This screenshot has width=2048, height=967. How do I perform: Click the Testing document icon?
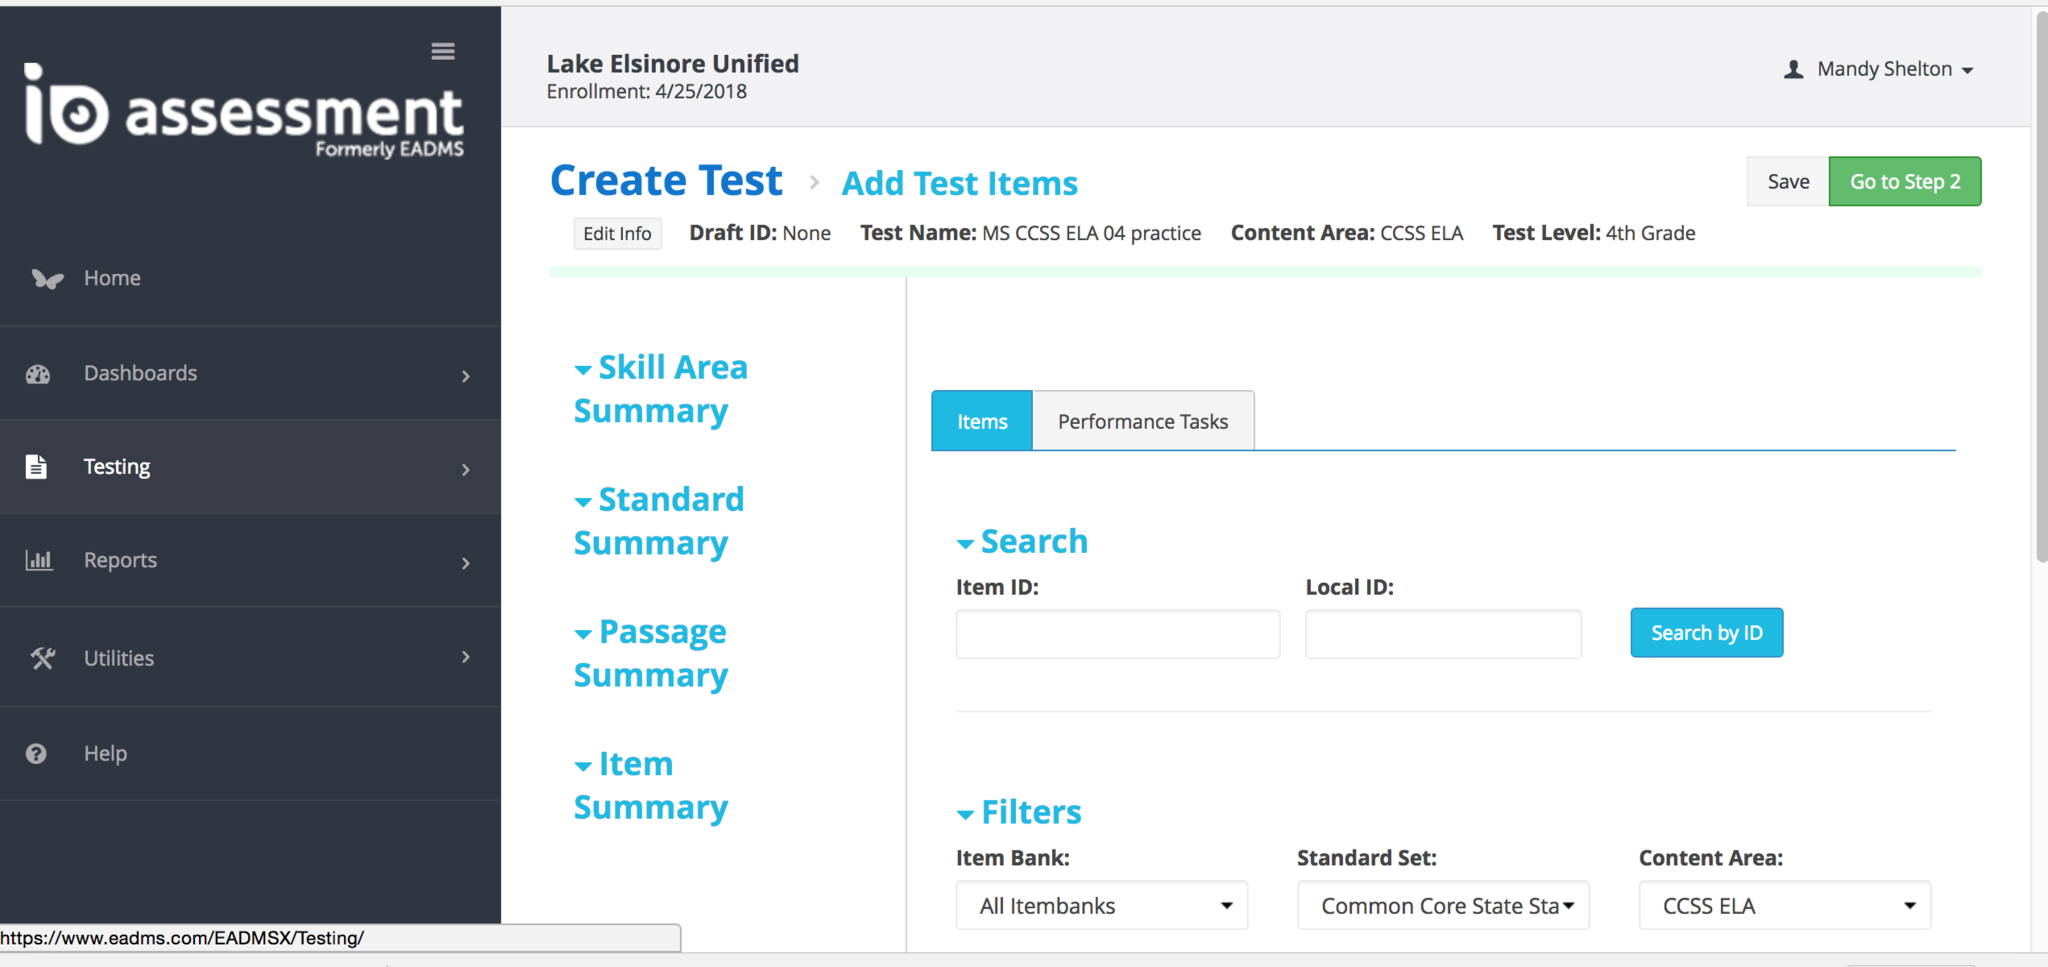[37, 467]
